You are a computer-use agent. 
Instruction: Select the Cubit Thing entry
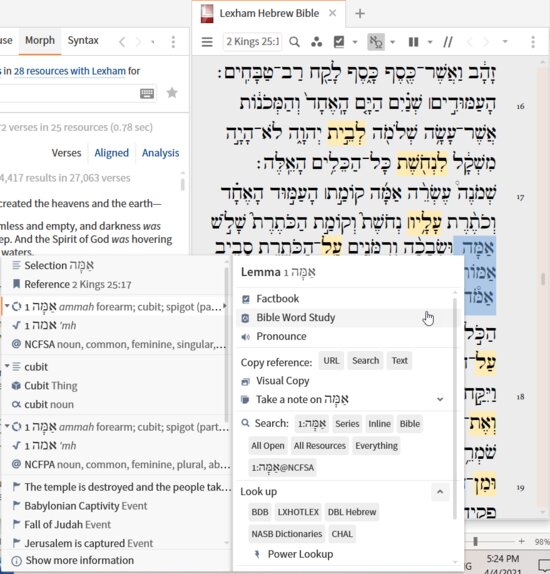point(115,386)
